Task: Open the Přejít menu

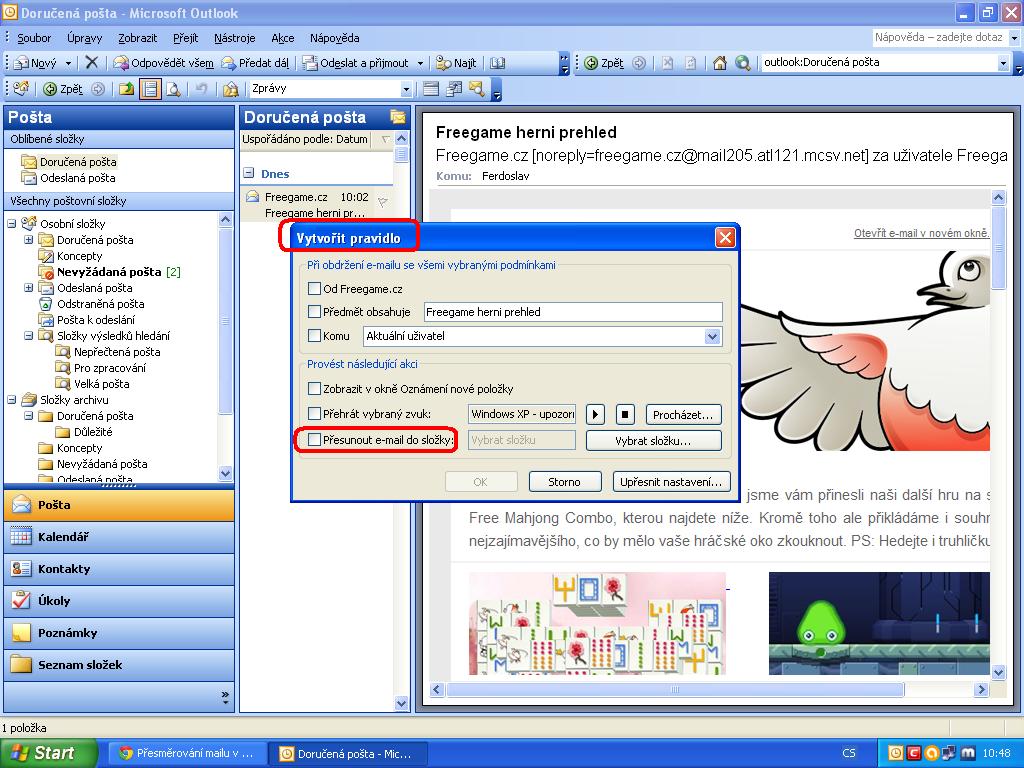Action: point(185,38)
